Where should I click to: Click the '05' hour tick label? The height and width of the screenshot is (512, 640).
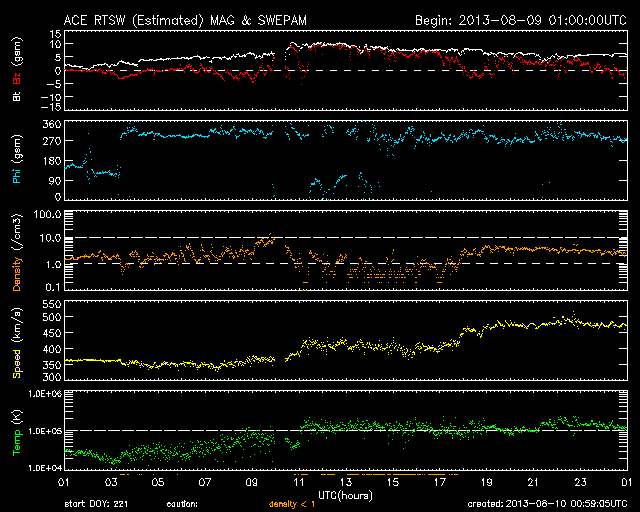point(158,483)
